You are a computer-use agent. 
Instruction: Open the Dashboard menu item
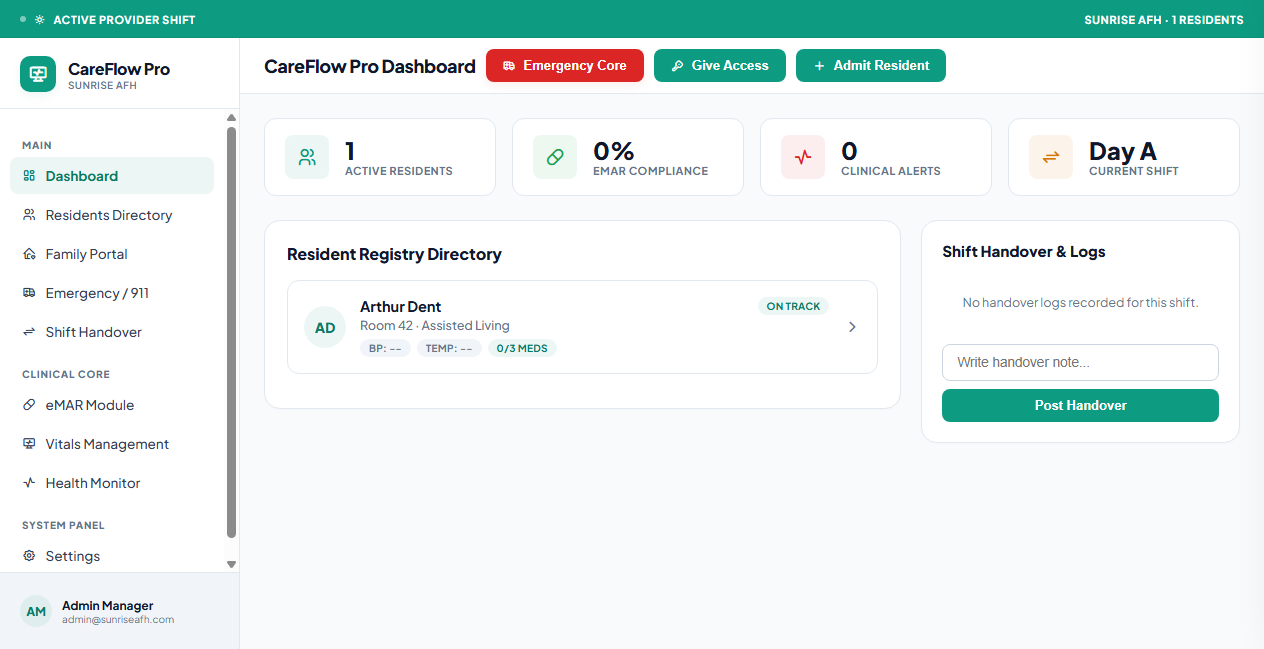112,176
